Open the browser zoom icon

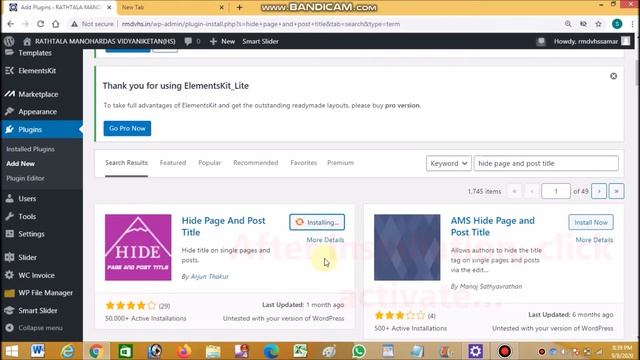568,24
